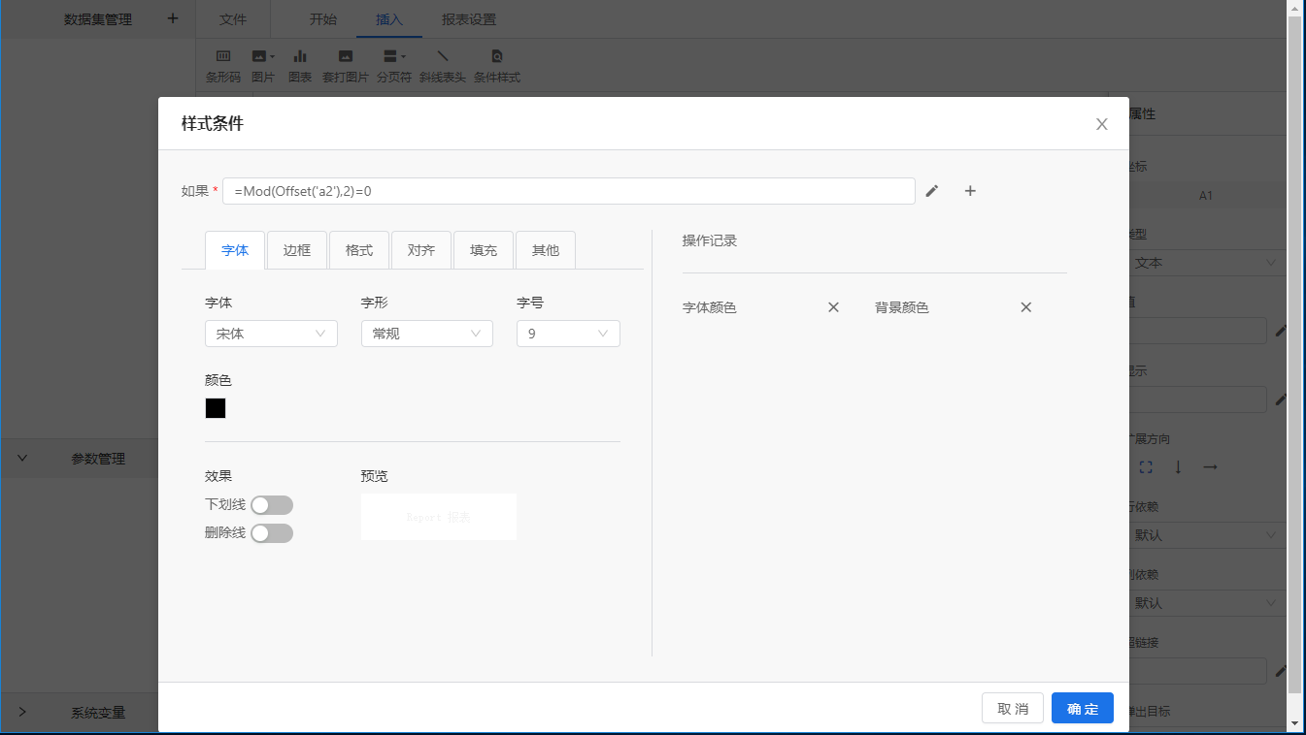Viewport: 1306px width, 735px height.
Task: Click the 条形码 barcode toolbar icon
Action: point(223,65)
